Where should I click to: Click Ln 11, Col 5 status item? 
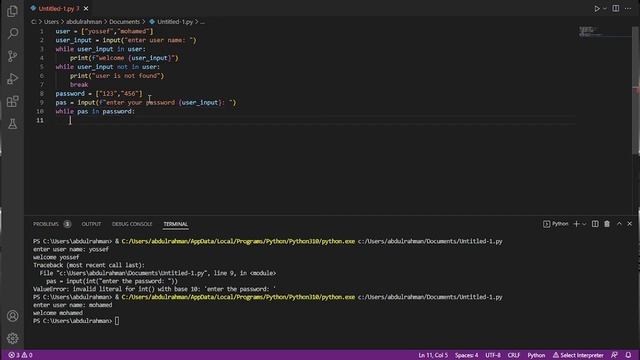point(433,355)
